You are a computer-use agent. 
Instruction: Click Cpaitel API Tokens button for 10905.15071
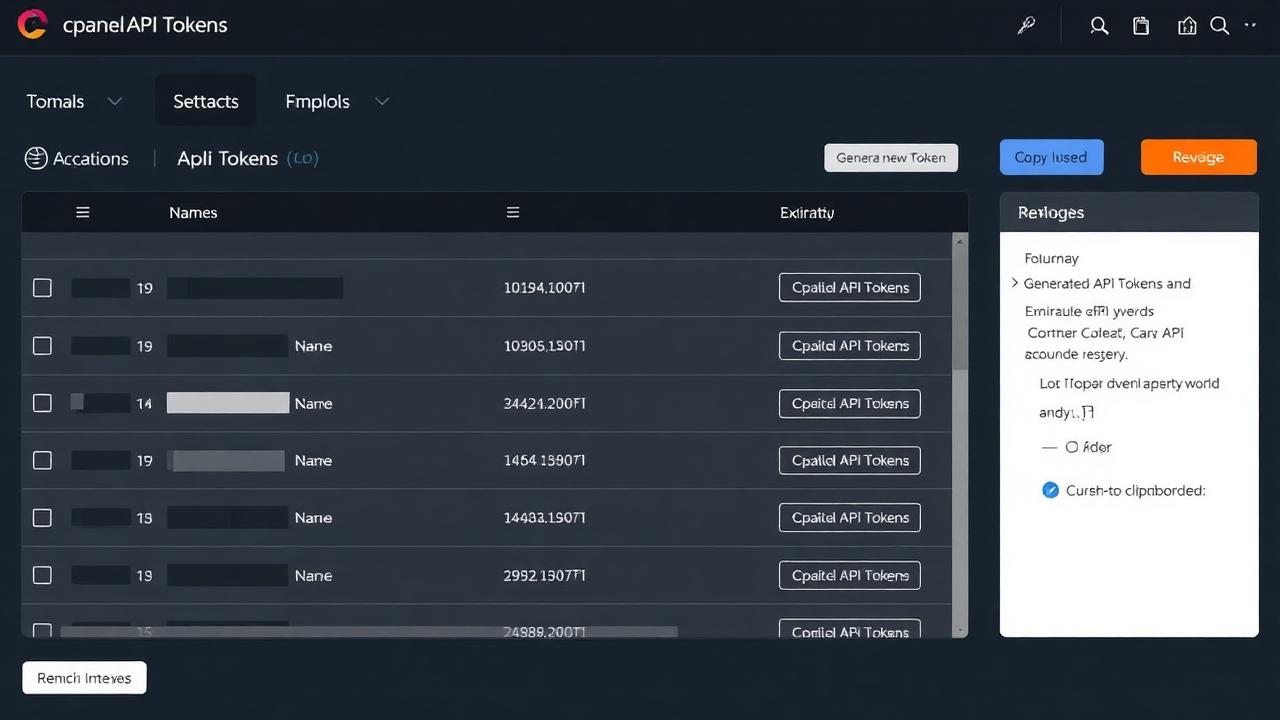click(x=850, y=346)
